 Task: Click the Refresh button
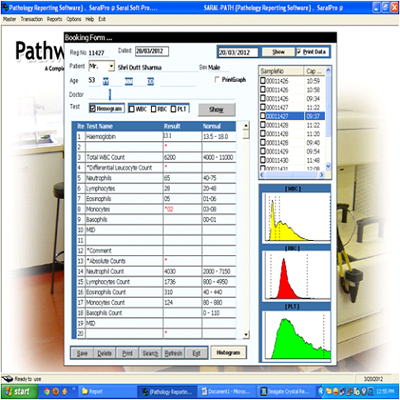pos(173,353)
